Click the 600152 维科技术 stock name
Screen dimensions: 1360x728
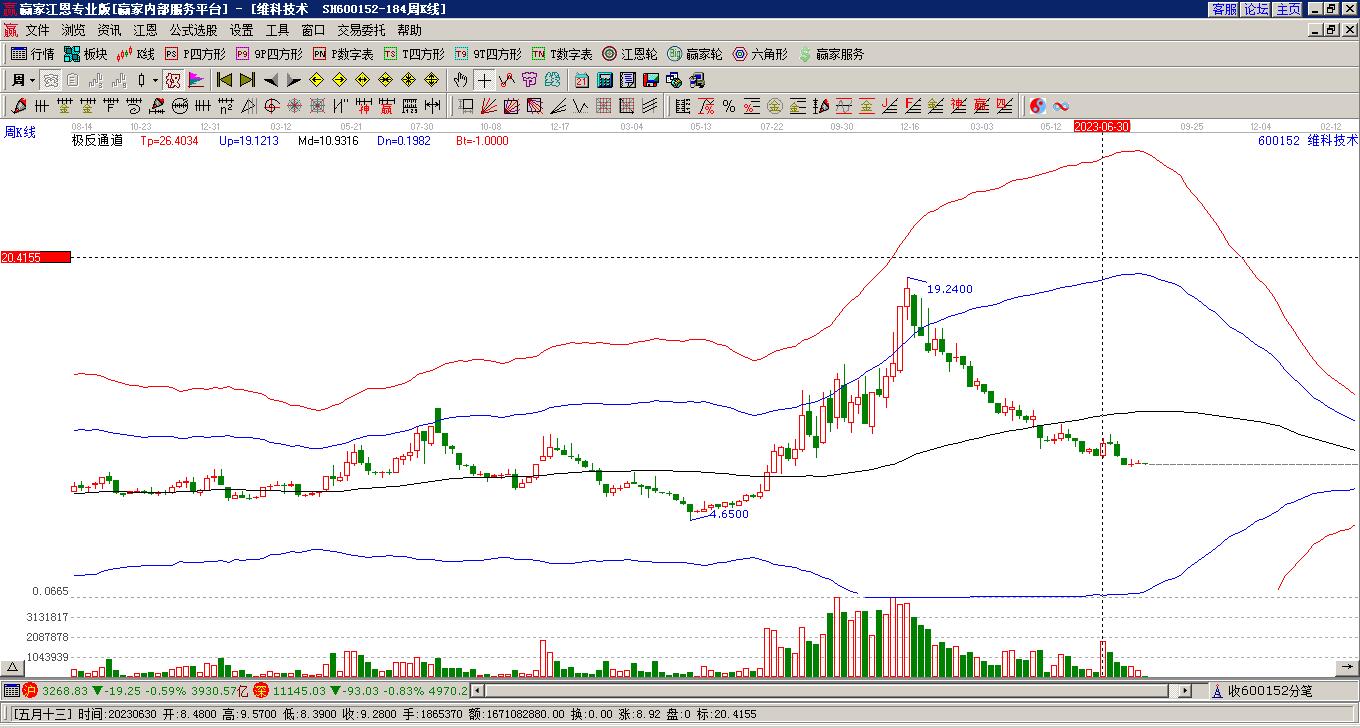tap(1308, 141)
